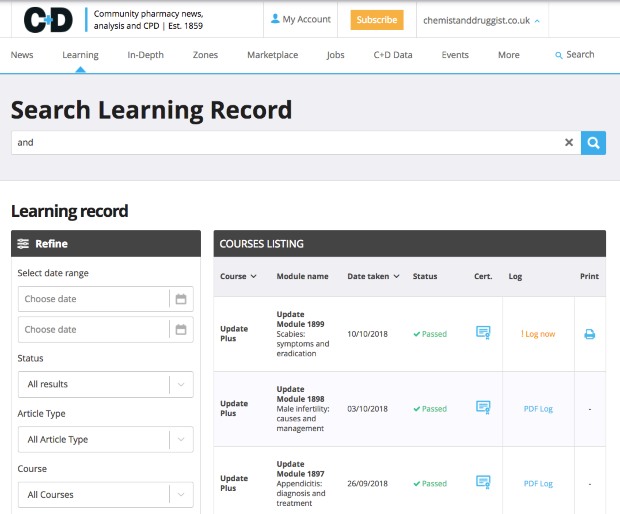
Task: Open the Jobs menu
Action: point(335,55)
